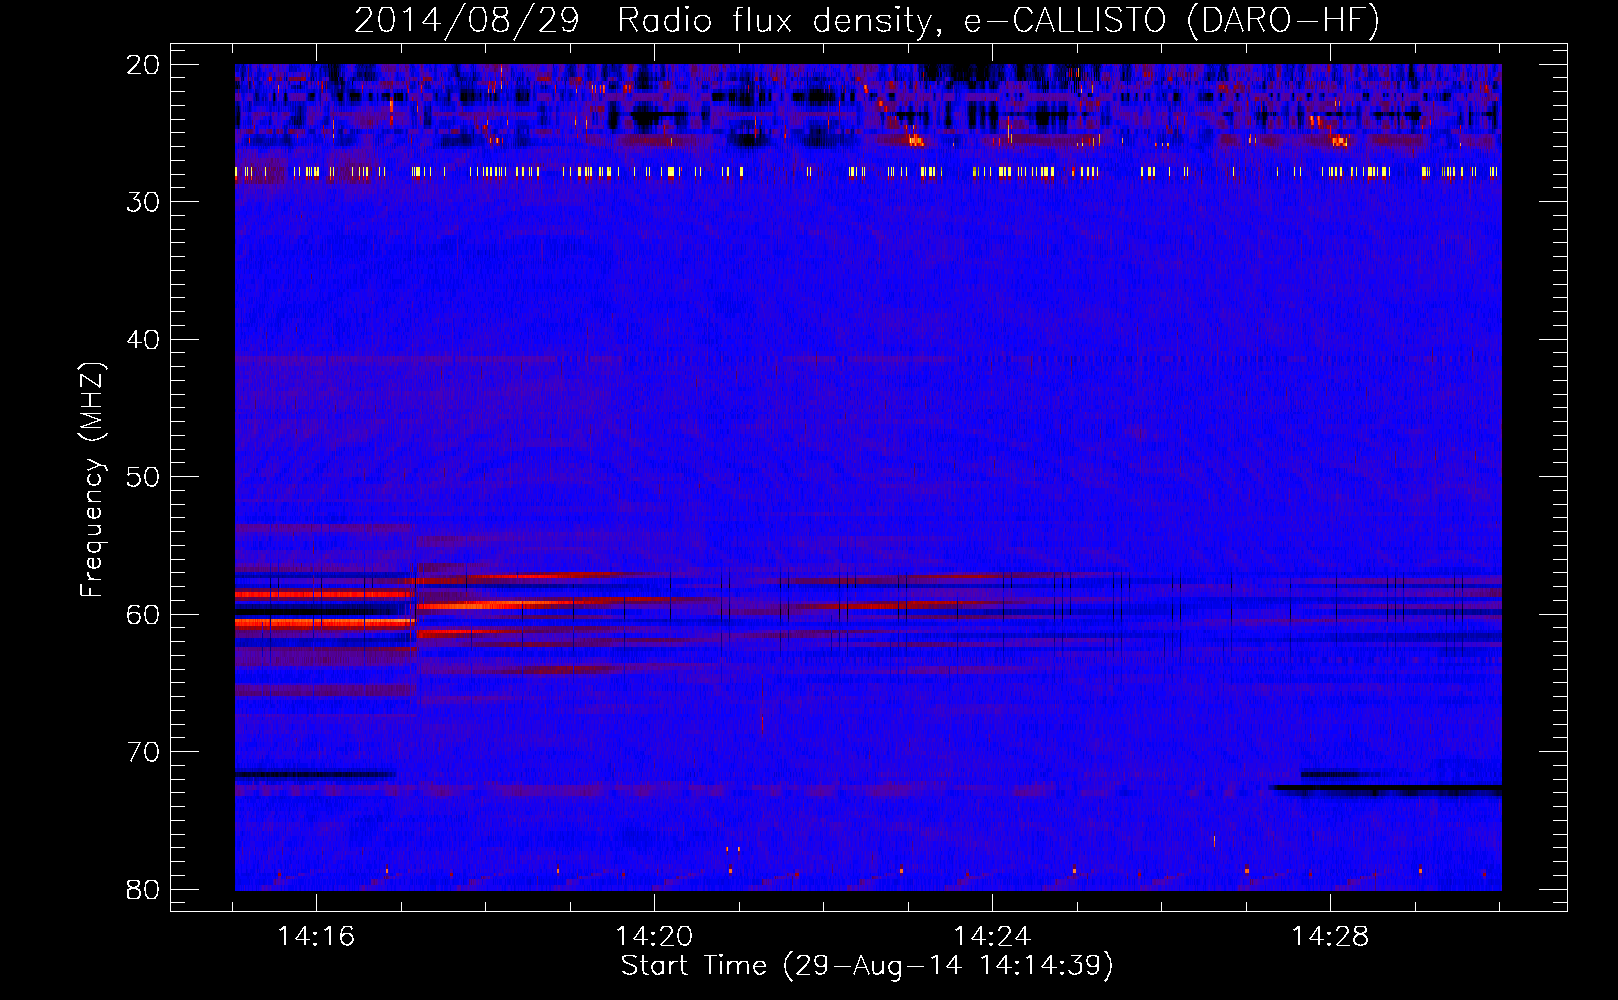The image size is (1618, 1000).
Task: Click the 50 frequency tick label
Action: [143, 477]
